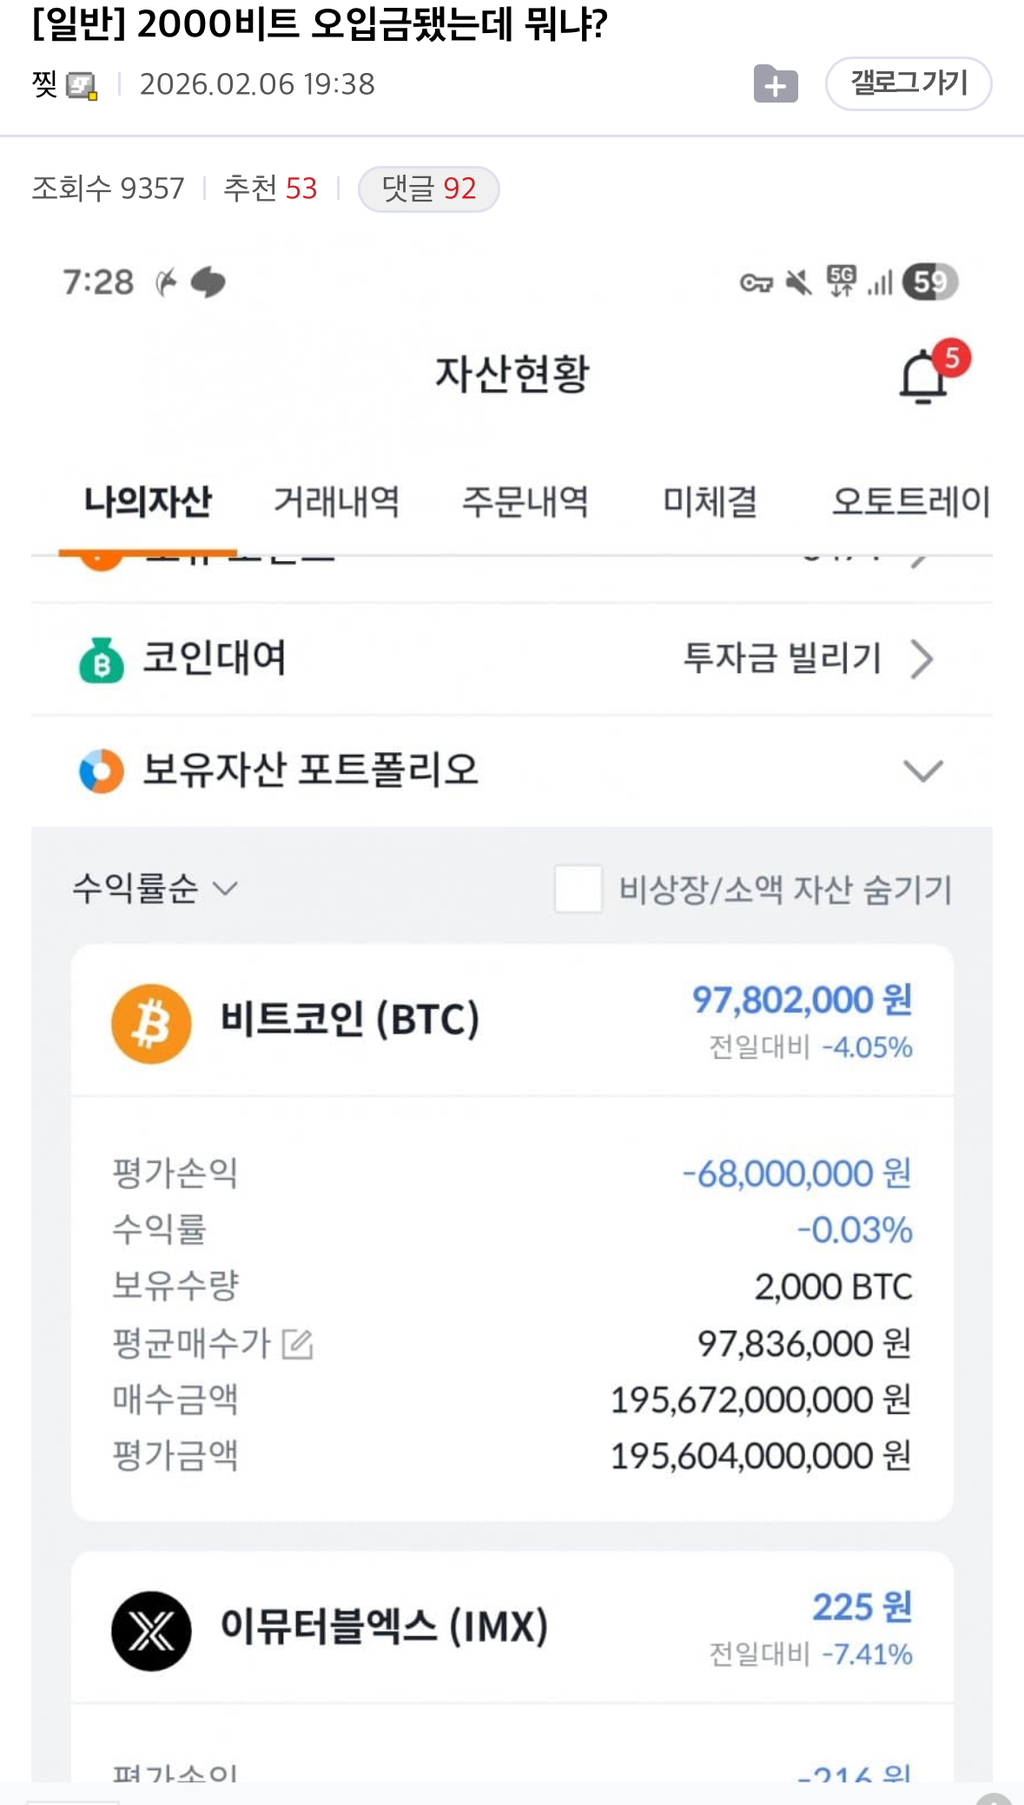Tick the hide delisted/small assets checkbox
Viewport: 1024px width, 1805px height.
[x=578, y=888]
